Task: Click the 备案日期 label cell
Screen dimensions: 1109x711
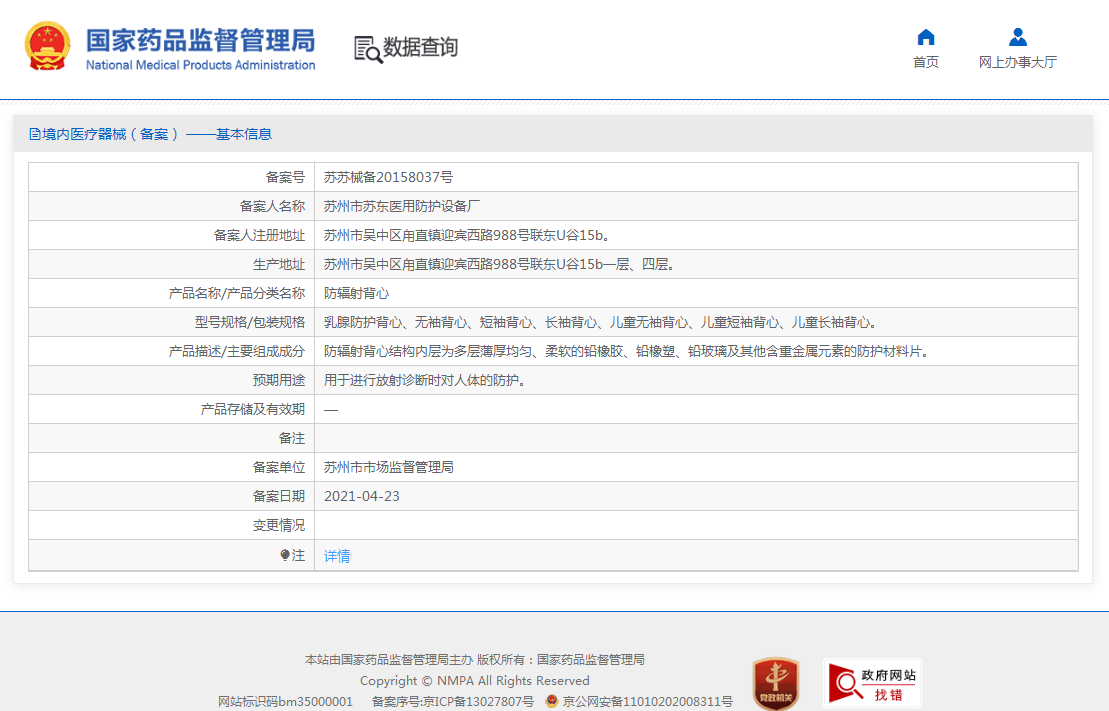Action: 171,496
